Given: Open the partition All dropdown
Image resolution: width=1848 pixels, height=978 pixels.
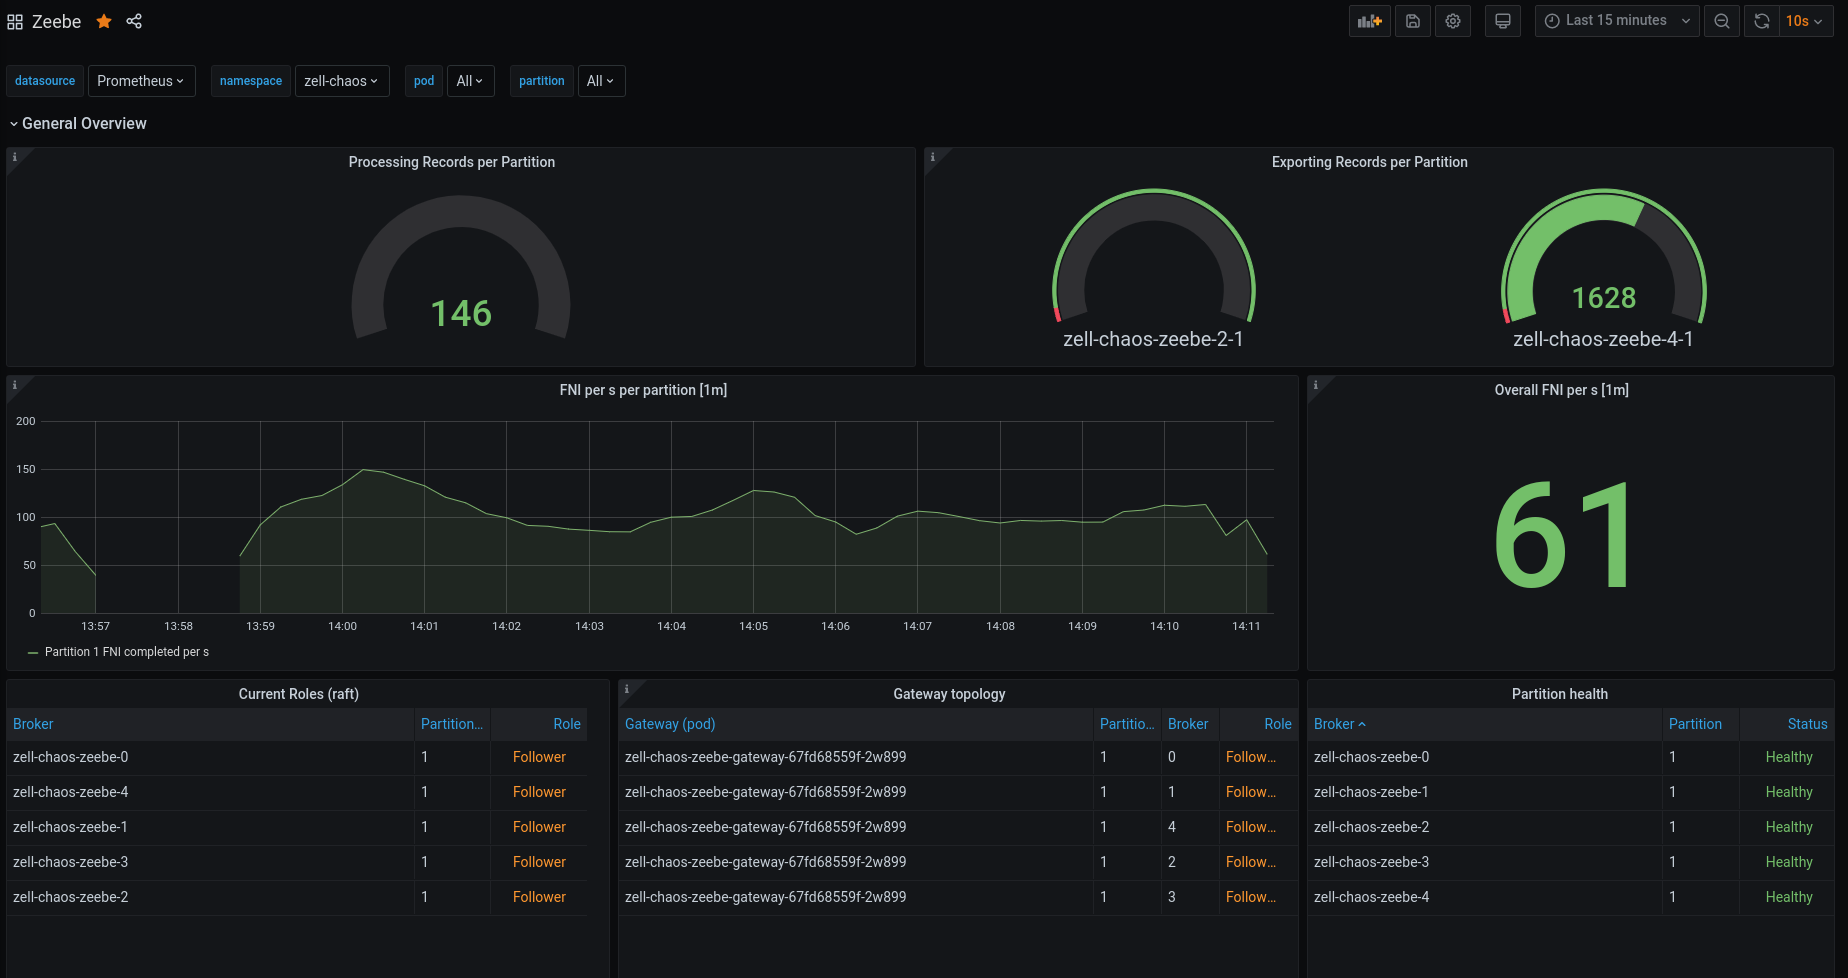Looking at the screenshot, I should (601, 81).
